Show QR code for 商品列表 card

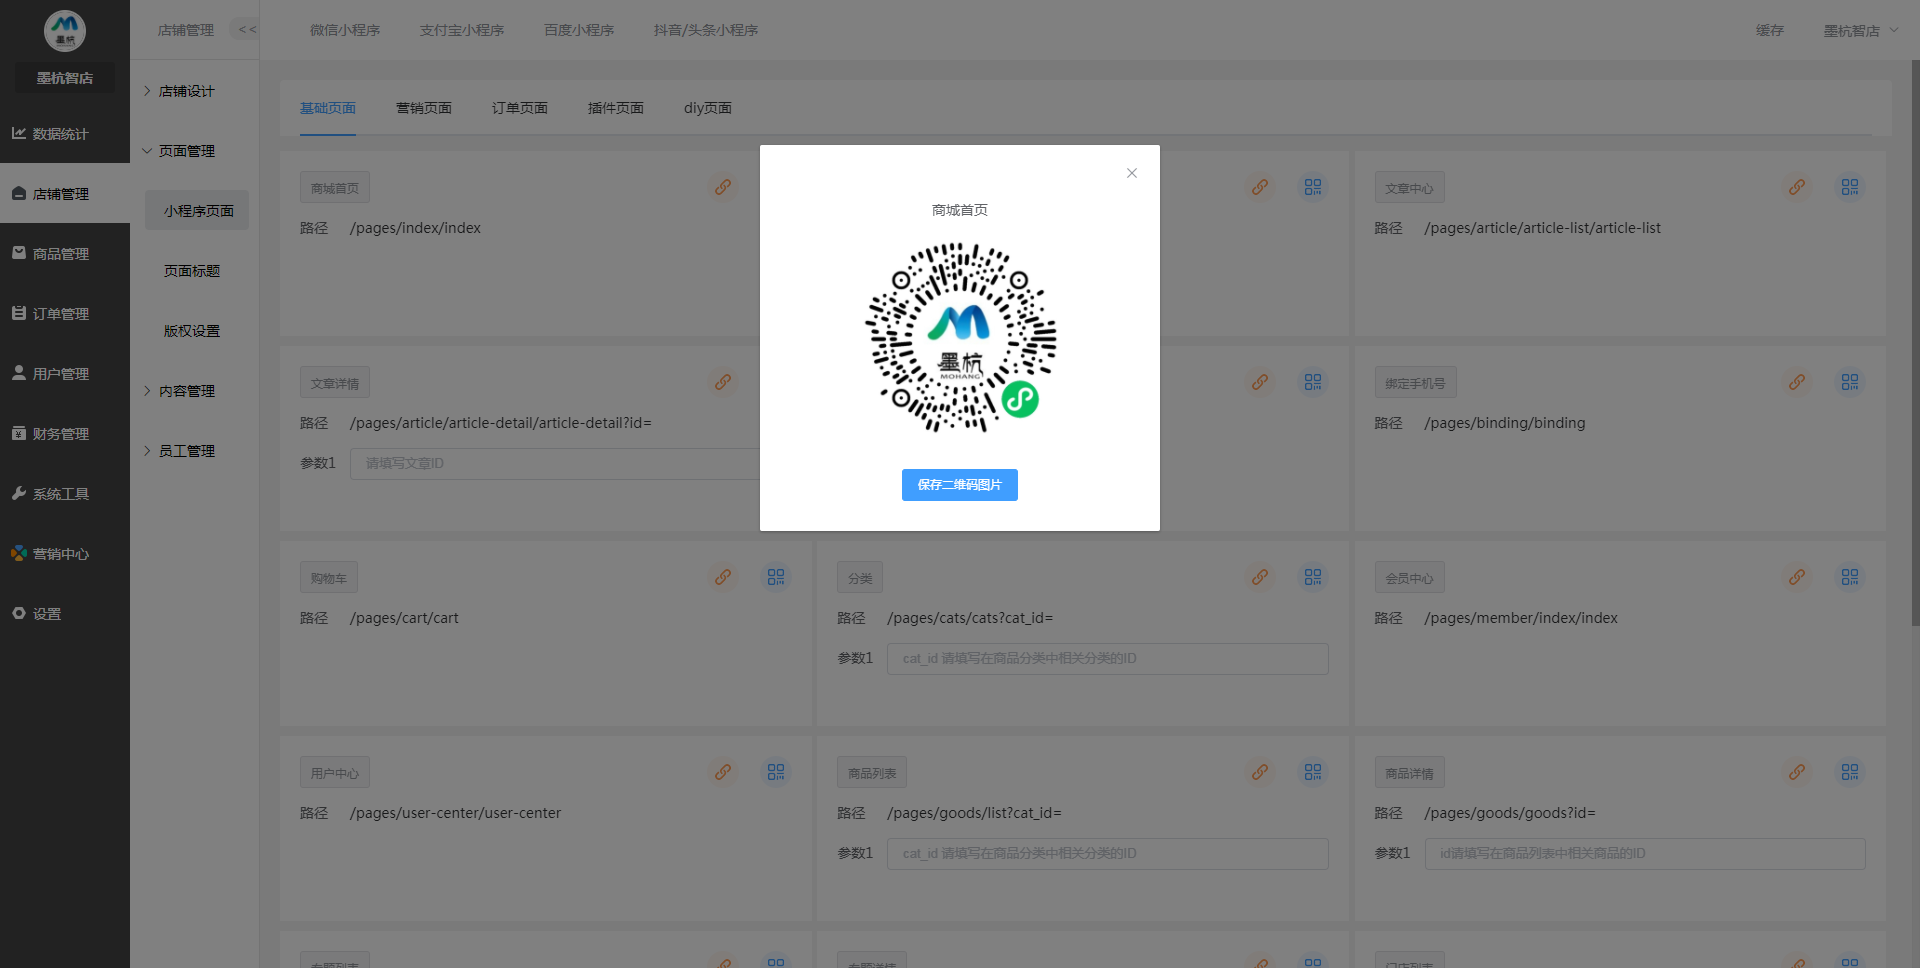tap(1313, 772)
